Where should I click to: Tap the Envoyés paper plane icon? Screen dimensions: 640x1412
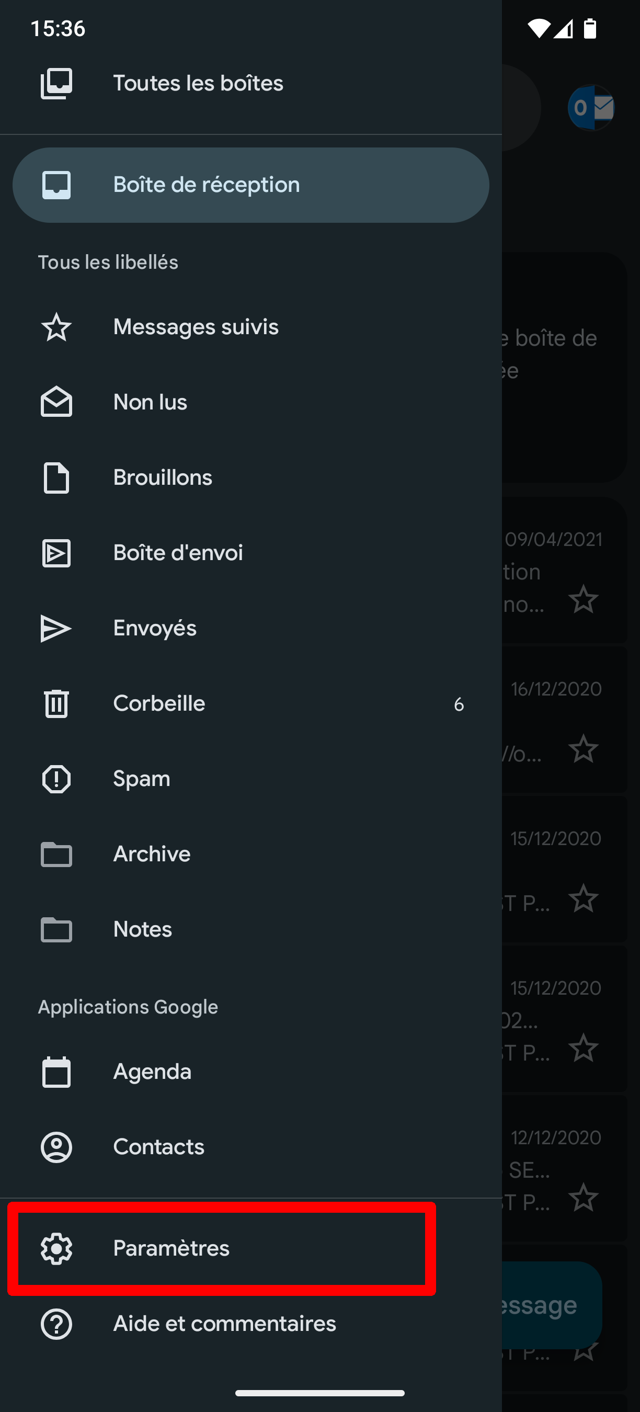click(x=56, y=628)
